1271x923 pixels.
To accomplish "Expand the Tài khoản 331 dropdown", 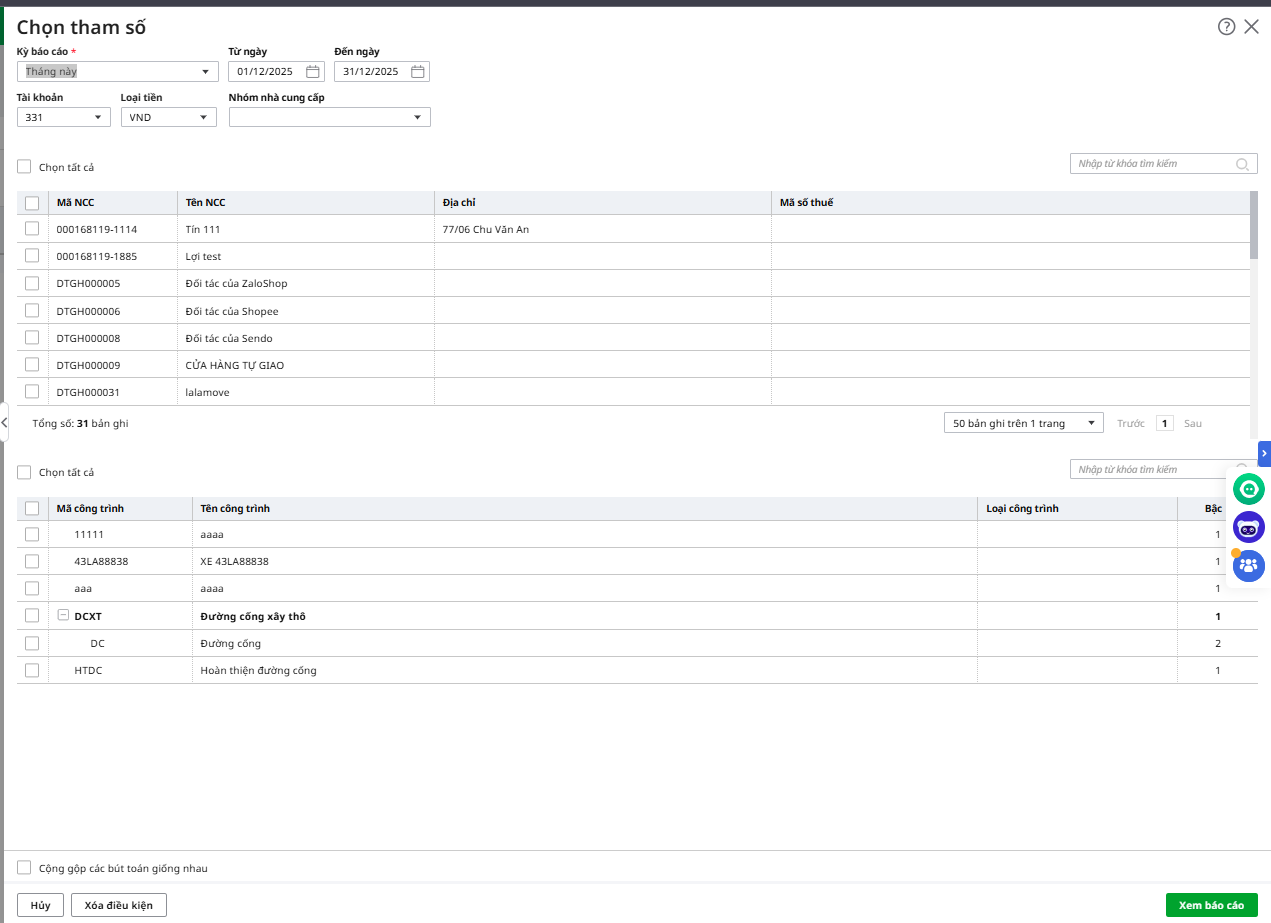I will click(98, 118).
